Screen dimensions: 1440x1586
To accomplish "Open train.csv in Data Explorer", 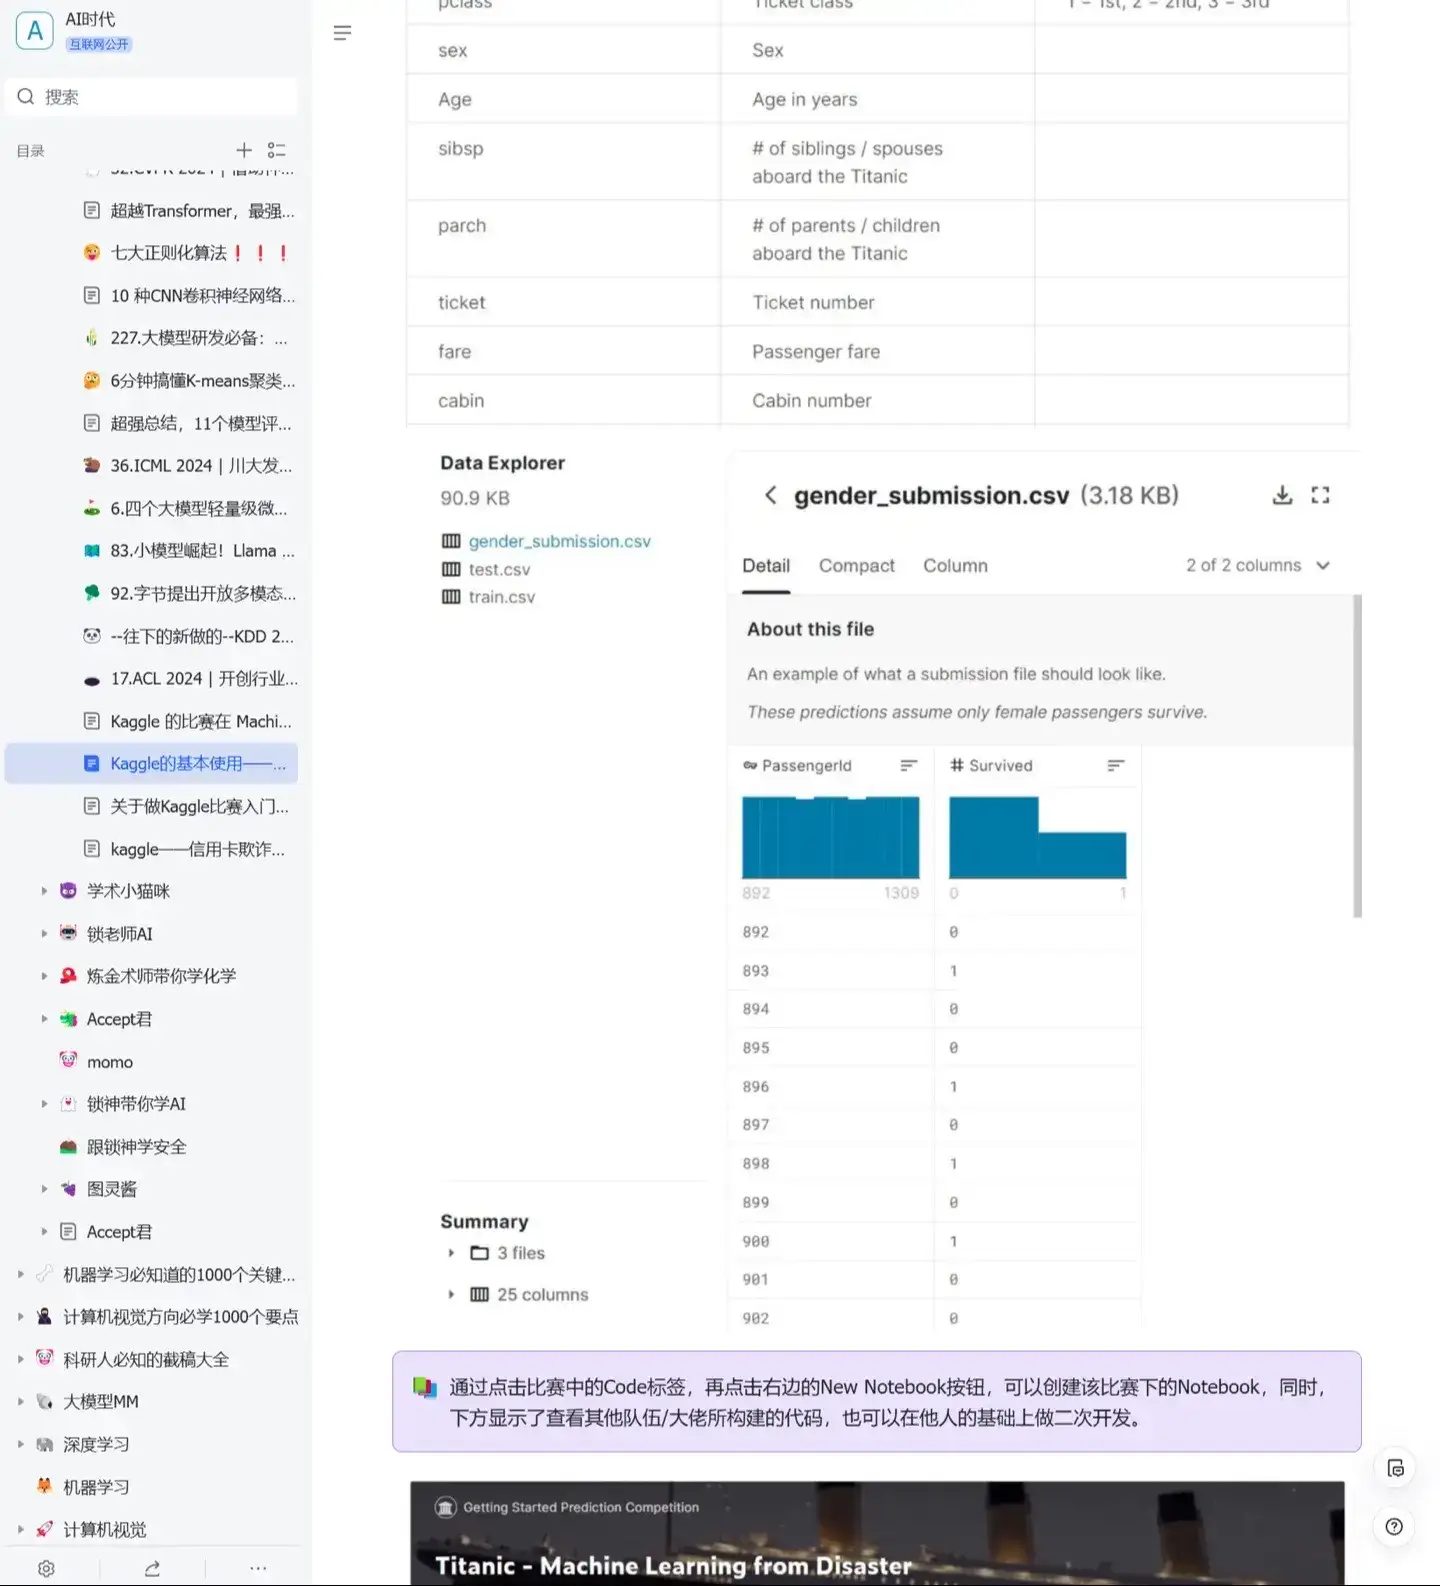I will pyautogui.click(x=502, y=597).
